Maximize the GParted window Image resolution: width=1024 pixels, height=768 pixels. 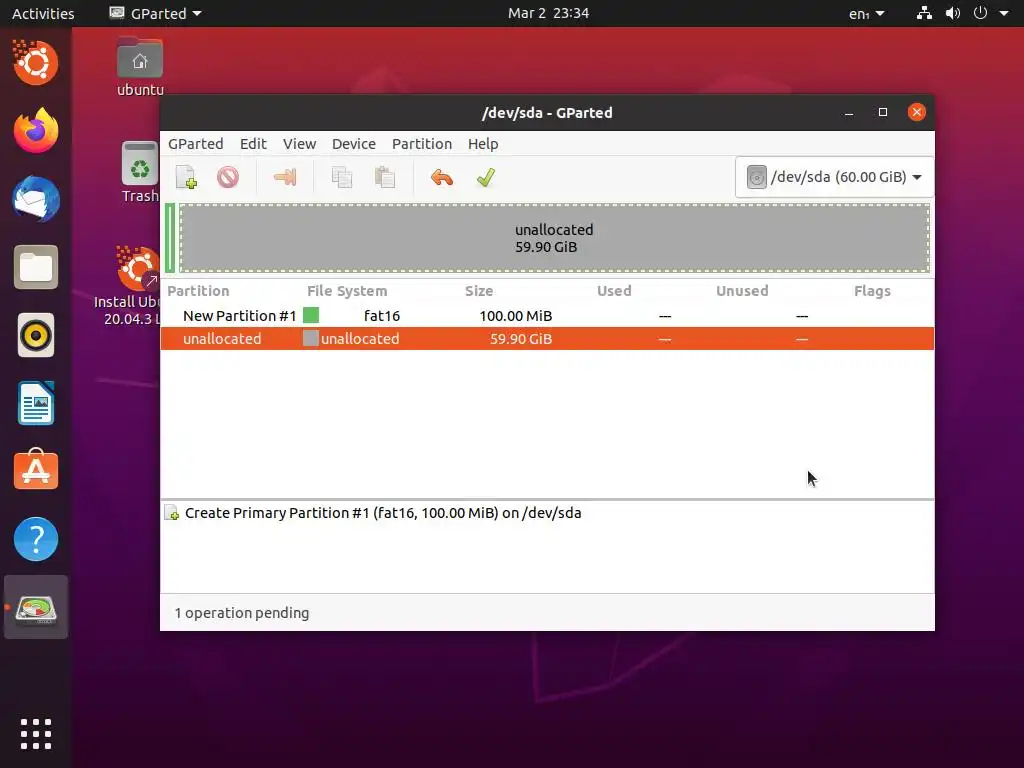coord(883,112)
